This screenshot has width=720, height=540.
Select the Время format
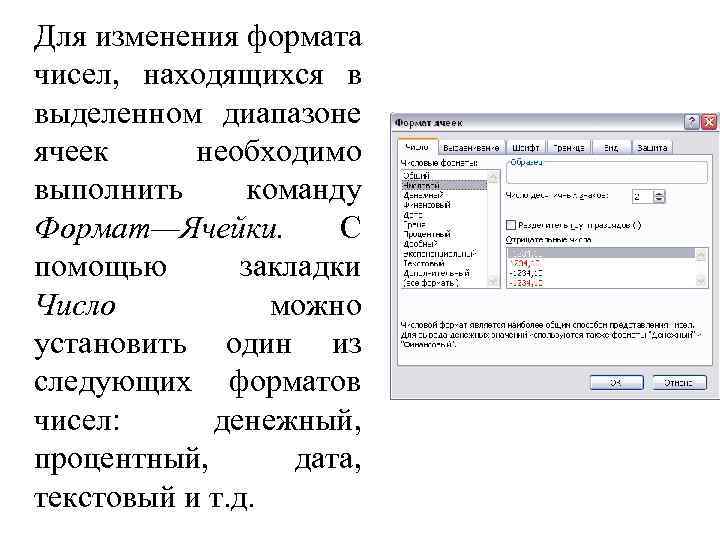coord(444,225)
